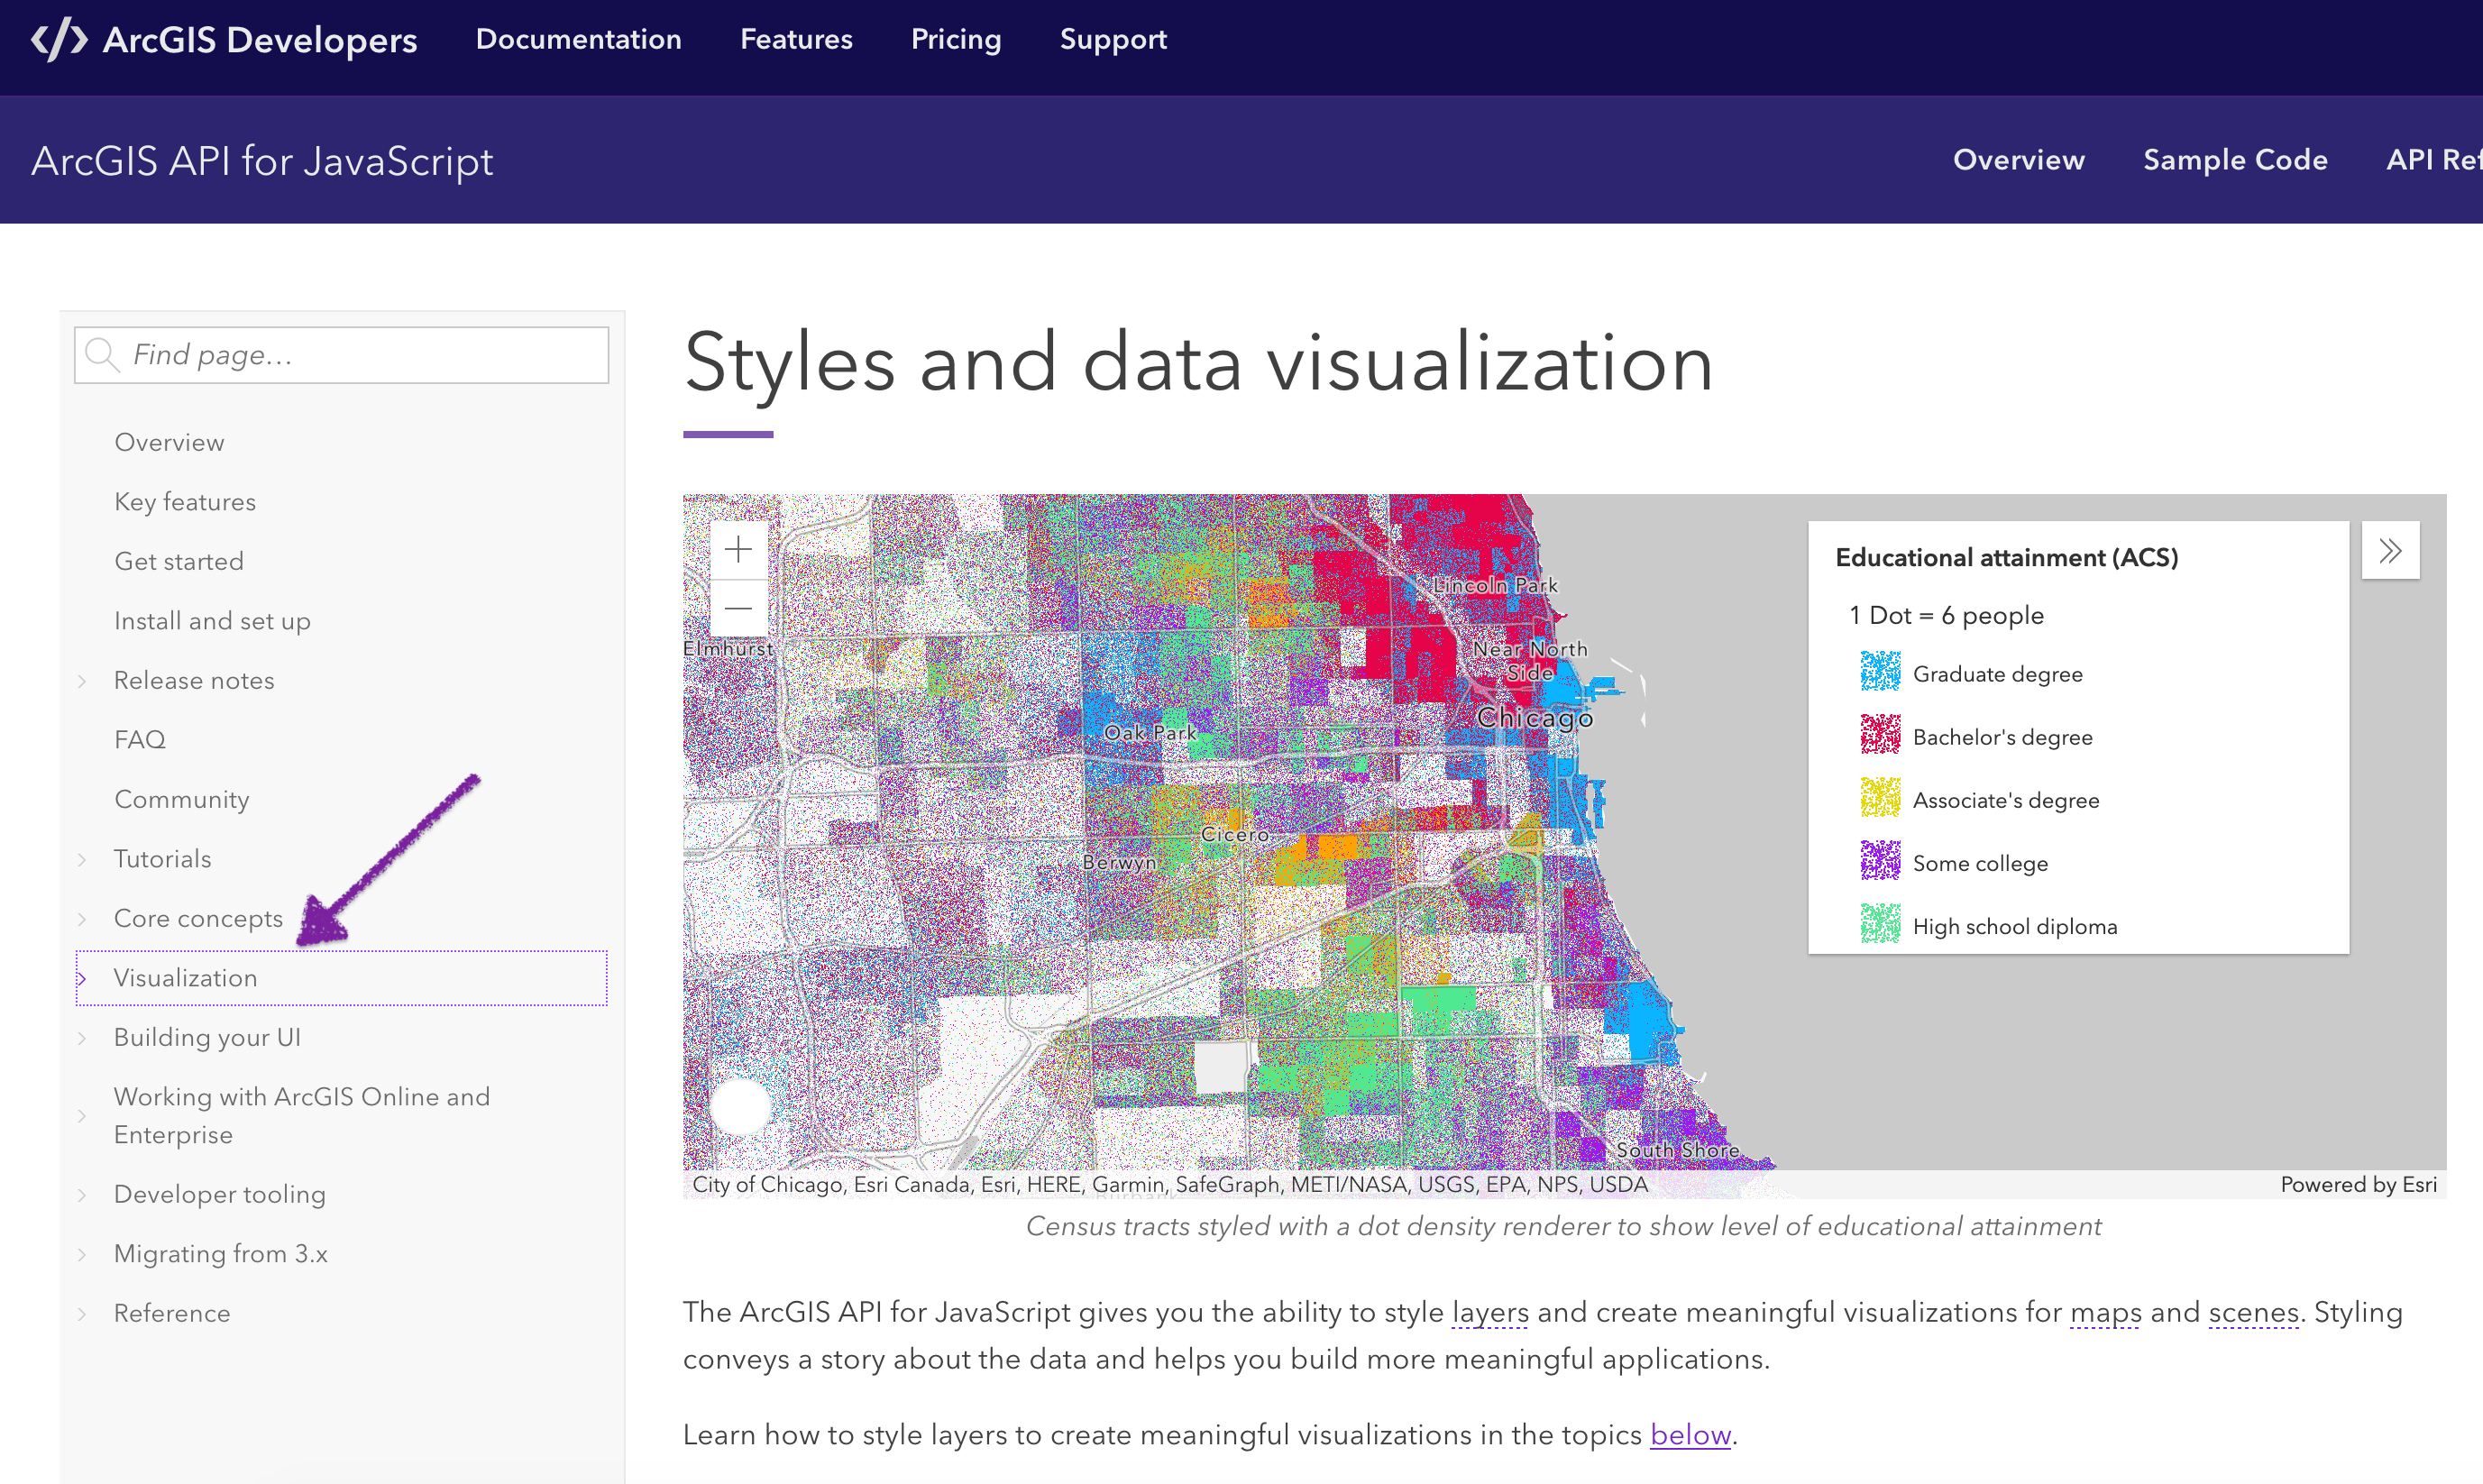Click the search magnifier in Find page field
Viewport: 2483px width, 1484px height.
[x=103, y=355]
